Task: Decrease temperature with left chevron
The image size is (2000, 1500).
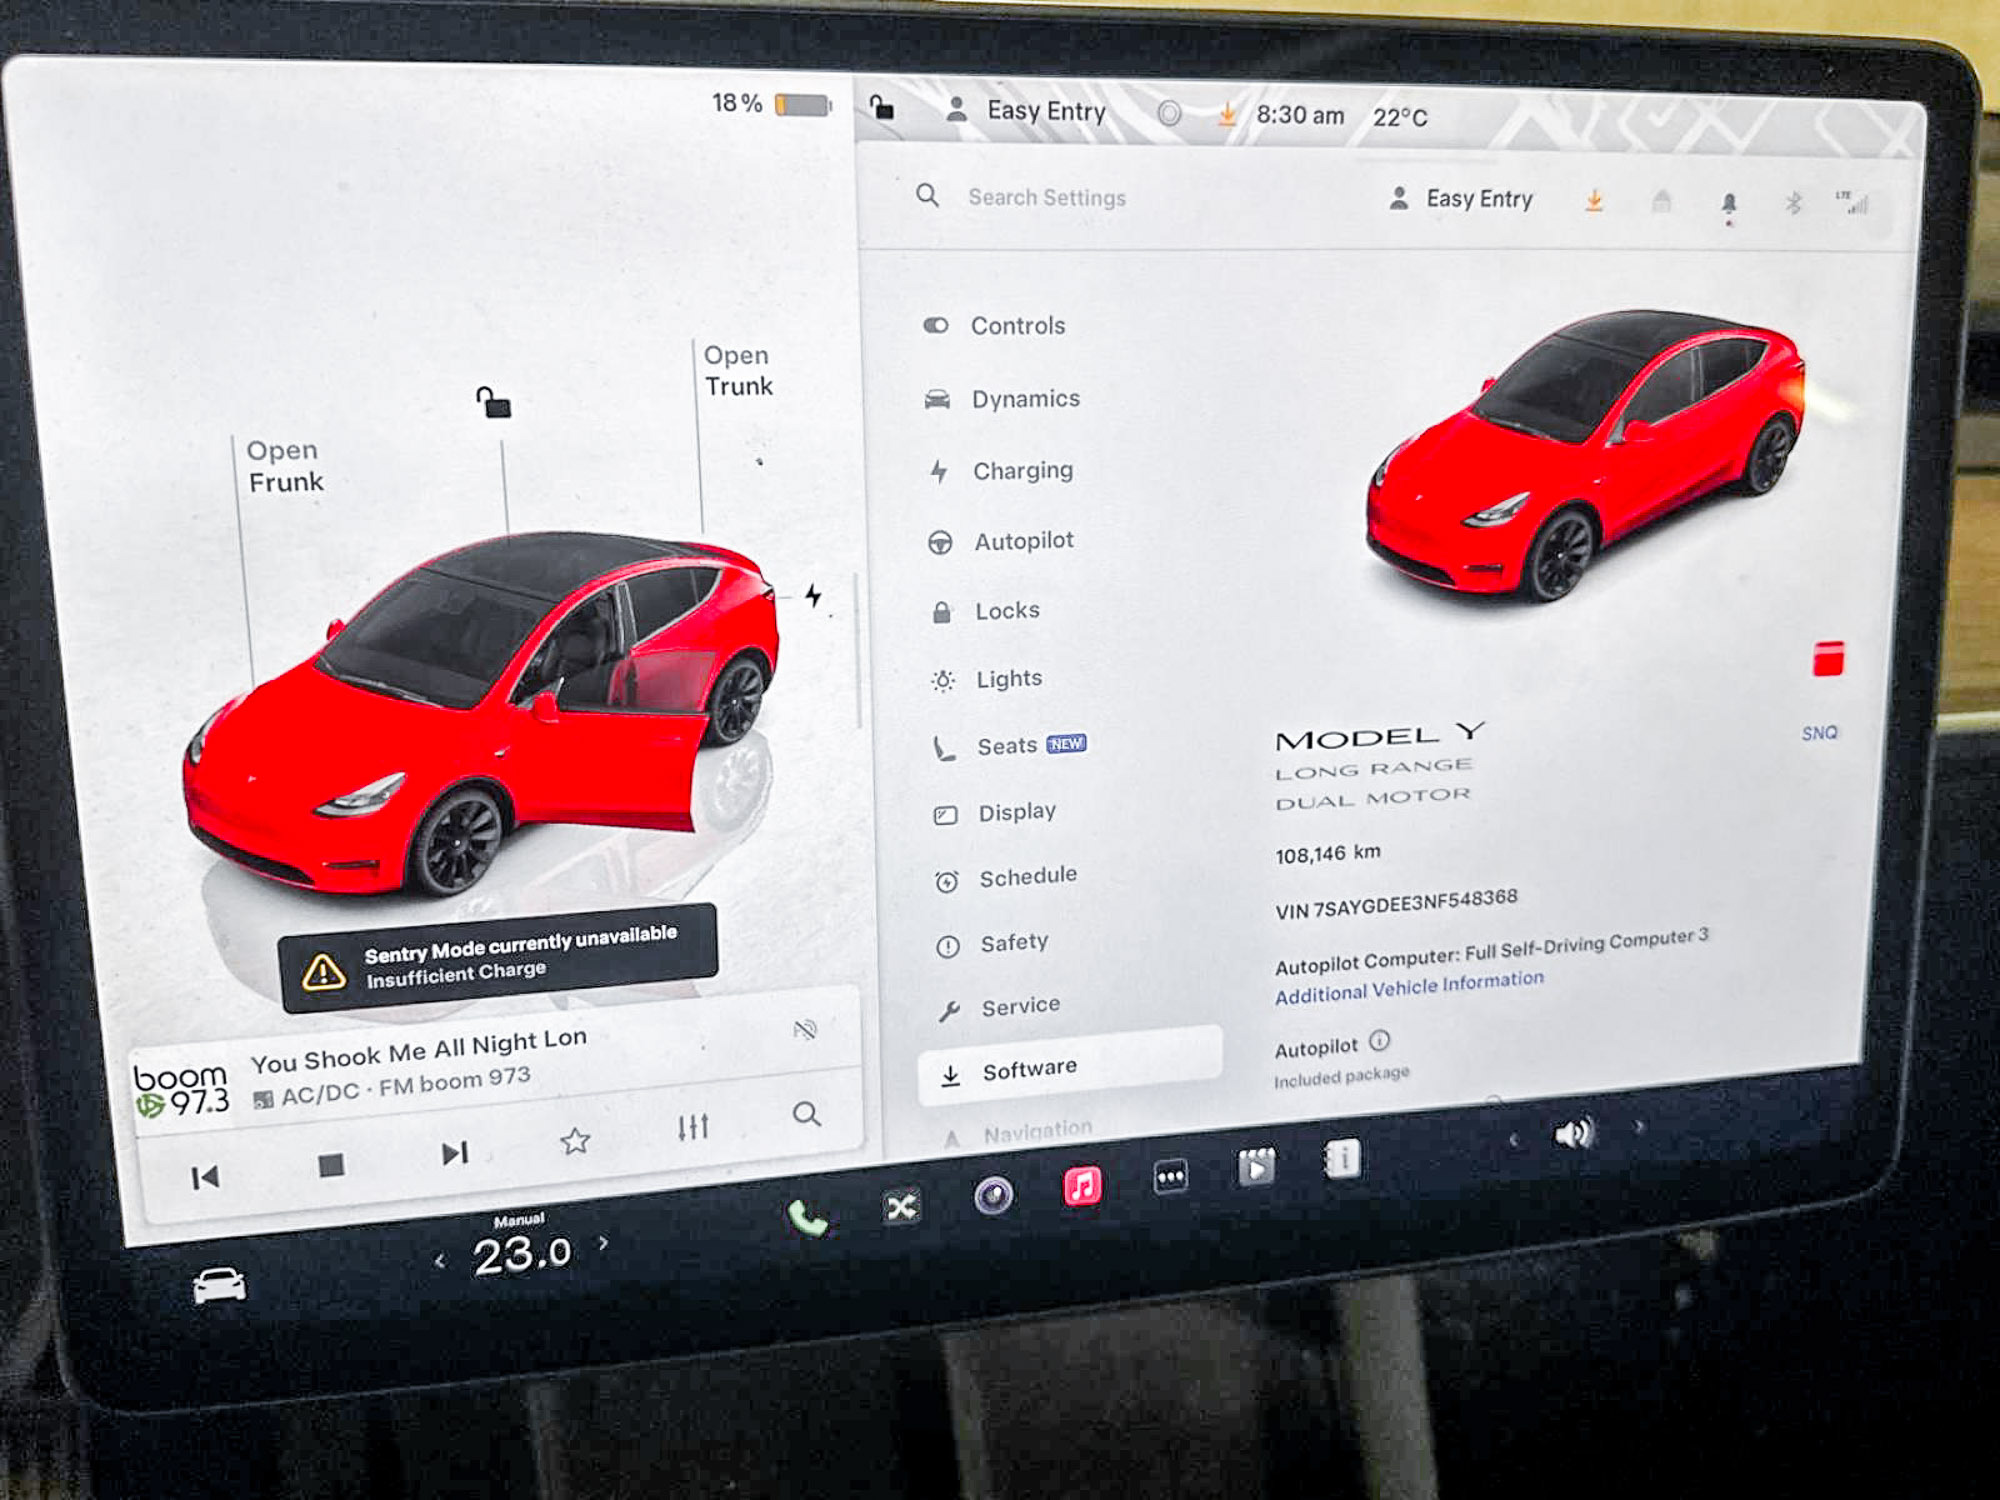Action: (440, 1261)
